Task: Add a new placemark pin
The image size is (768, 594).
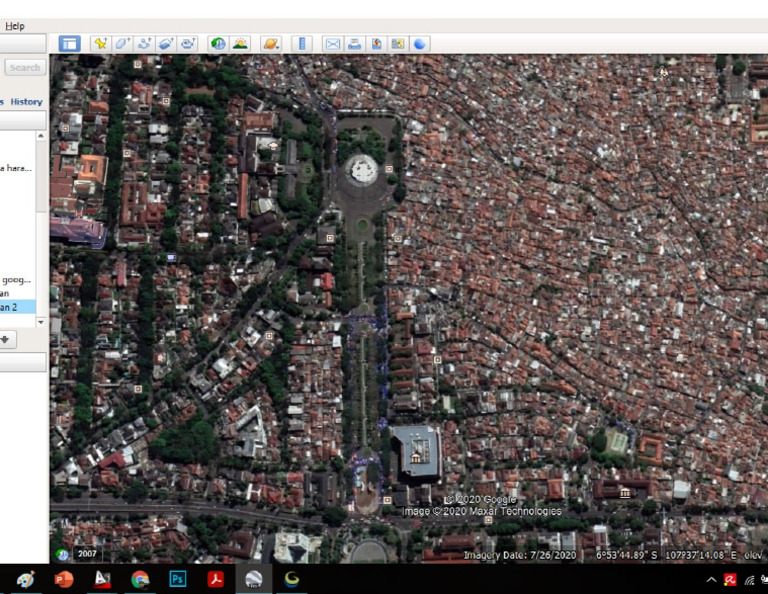Action: click(x=99, y=44)
